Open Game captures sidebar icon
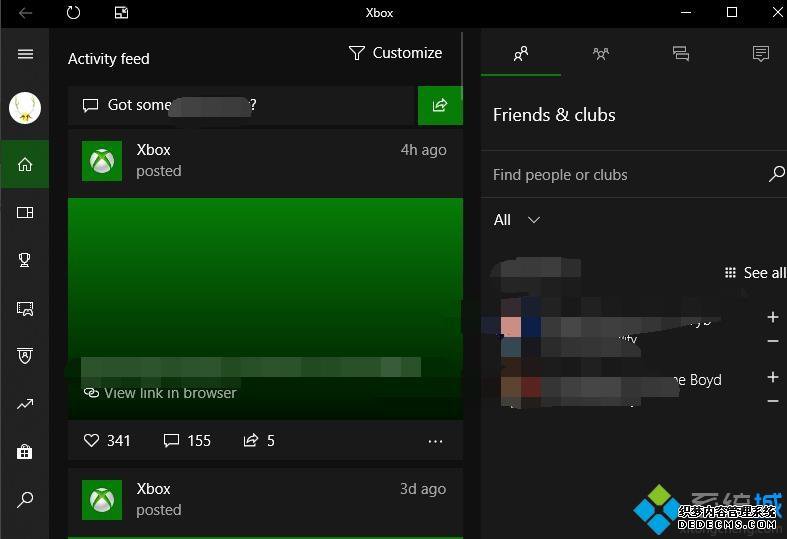Screen dimensions: 787x539 pos(25,308)
